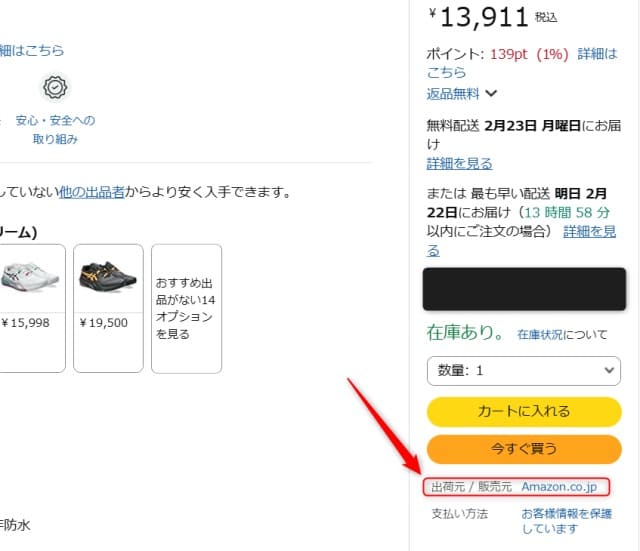Click 詳細を見る beside fastest delivery

pyautogui.click(x=589, y=231)
